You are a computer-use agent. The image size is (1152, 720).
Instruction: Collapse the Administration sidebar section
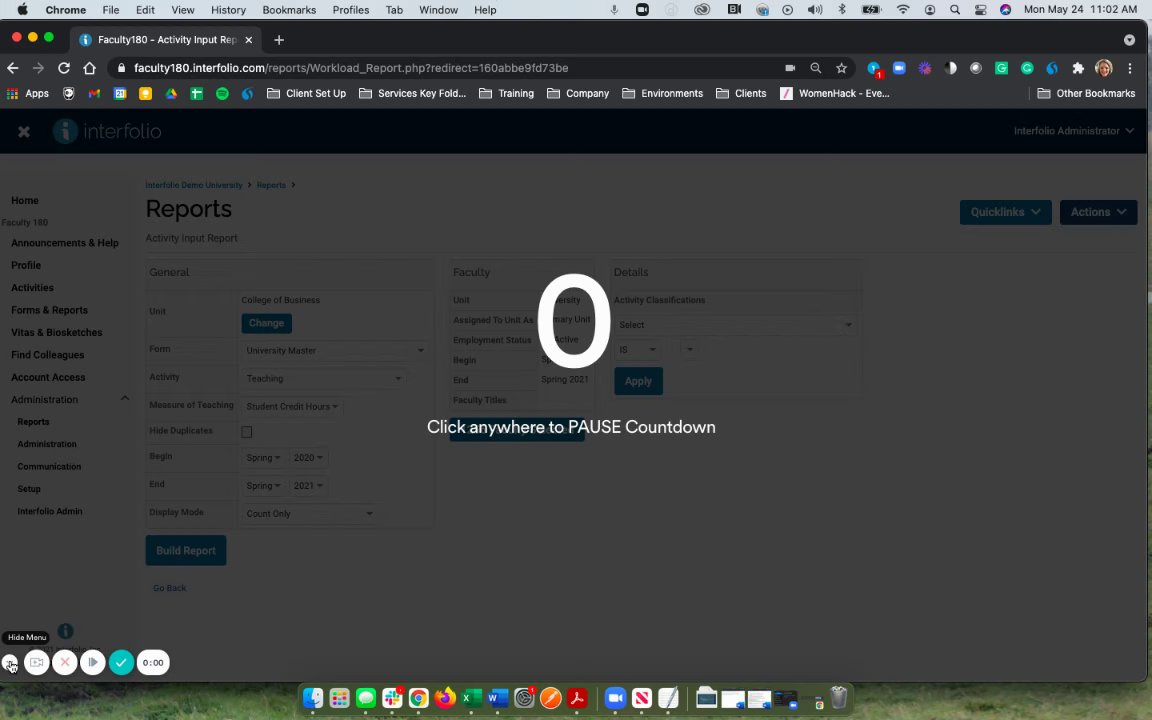click(x=125, y=399)
